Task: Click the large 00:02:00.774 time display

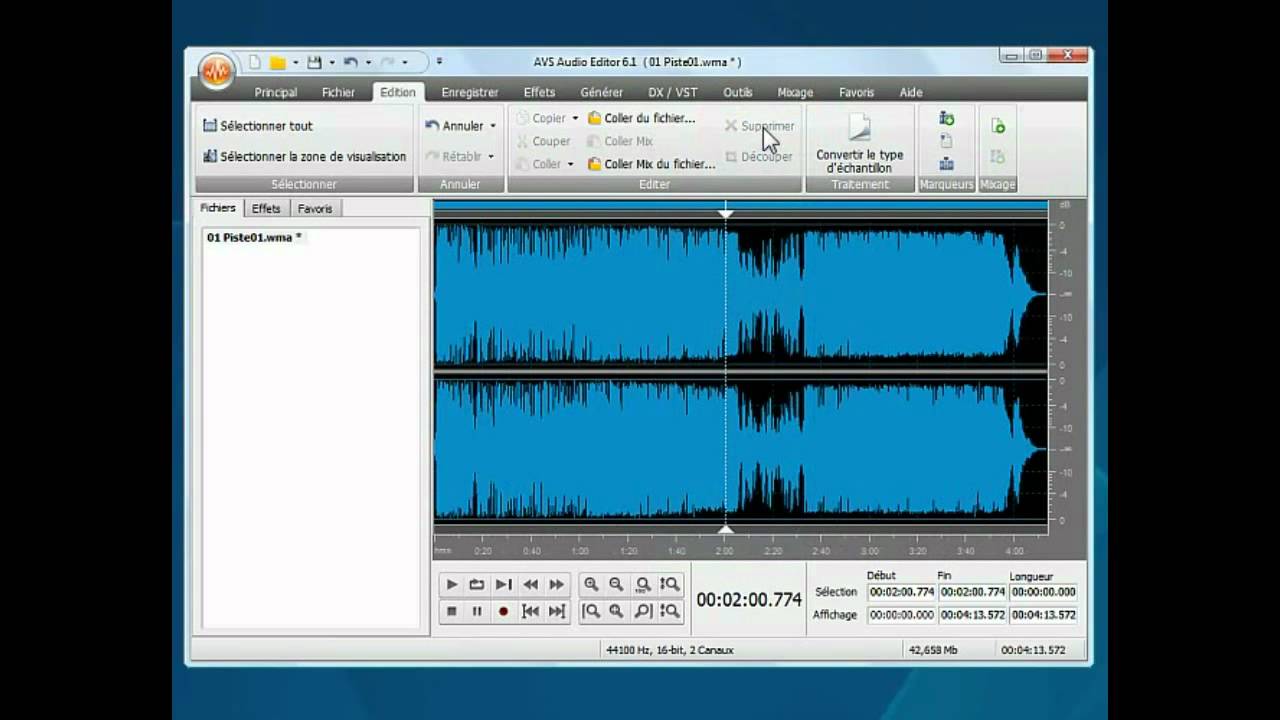Action: (x=749, y=600)
